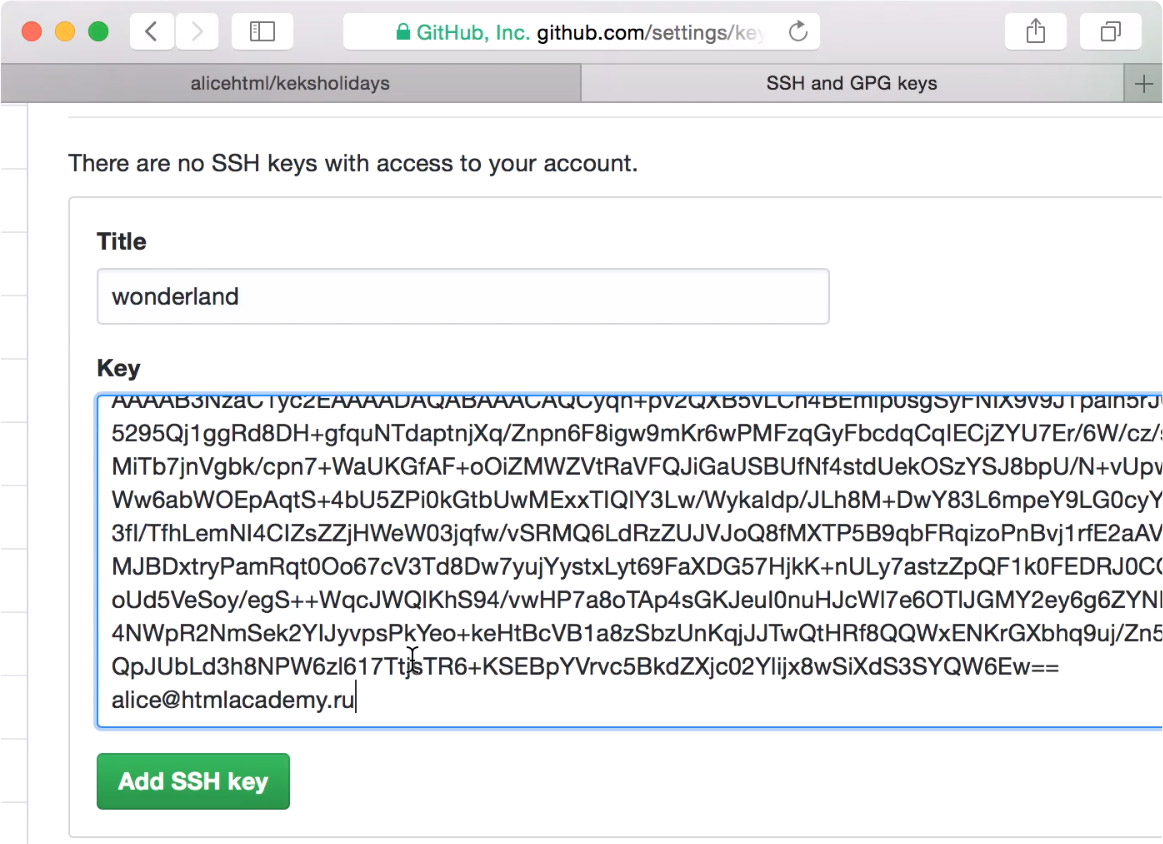Click the Key label above the textarea
This screenshot has height=844, width=1163.
118,368
